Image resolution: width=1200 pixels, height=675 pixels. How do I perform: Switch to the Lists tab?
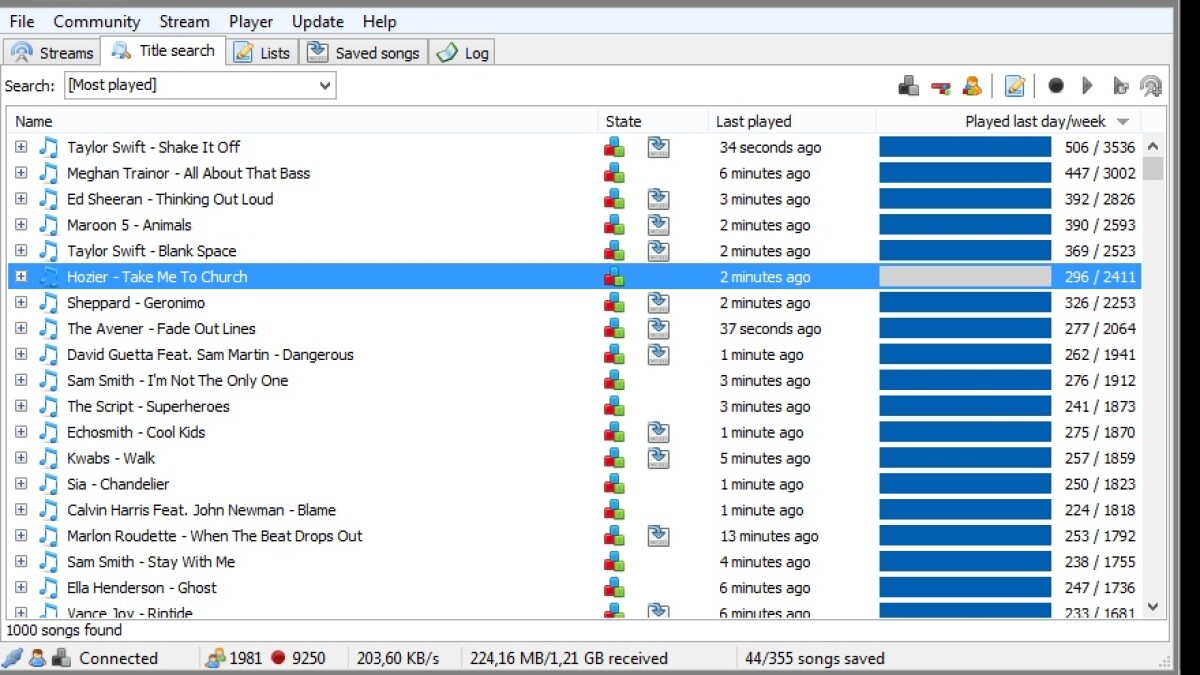[262, 53]
